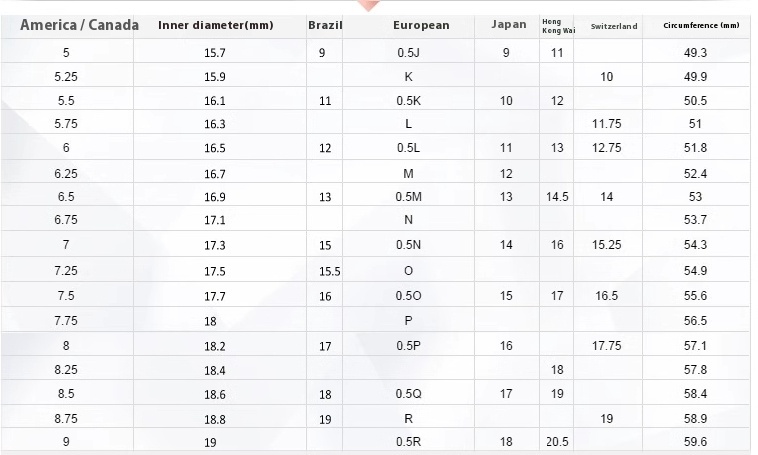Select the Hong Kong 20.5 cell

coord(557,442)
